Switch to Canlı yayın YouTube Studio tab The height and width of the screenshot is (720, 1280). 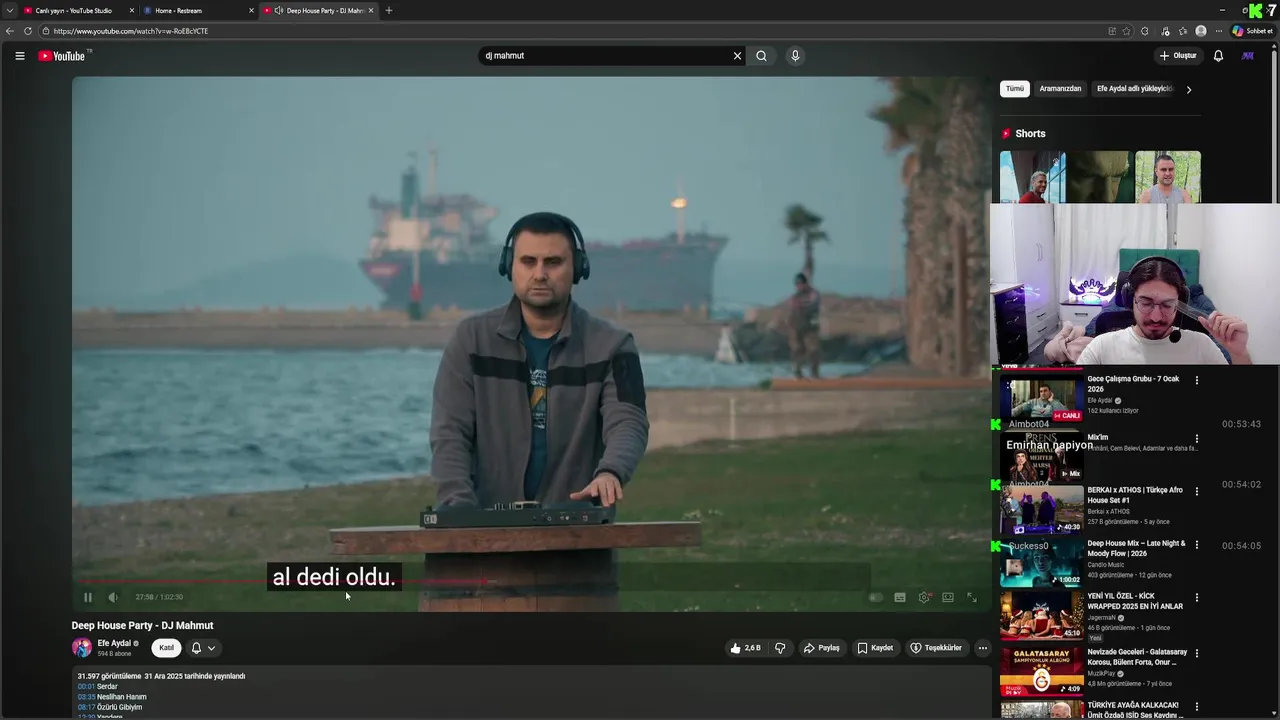point(78,10)
